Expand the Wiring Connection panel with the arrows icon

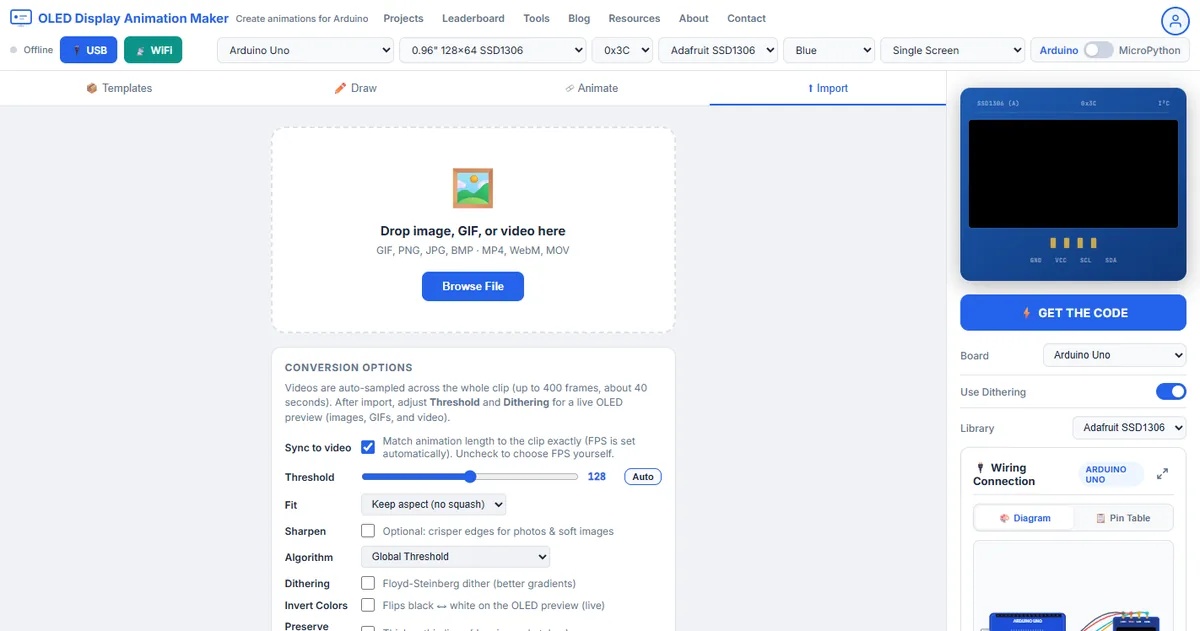[x=1162, y=474]
